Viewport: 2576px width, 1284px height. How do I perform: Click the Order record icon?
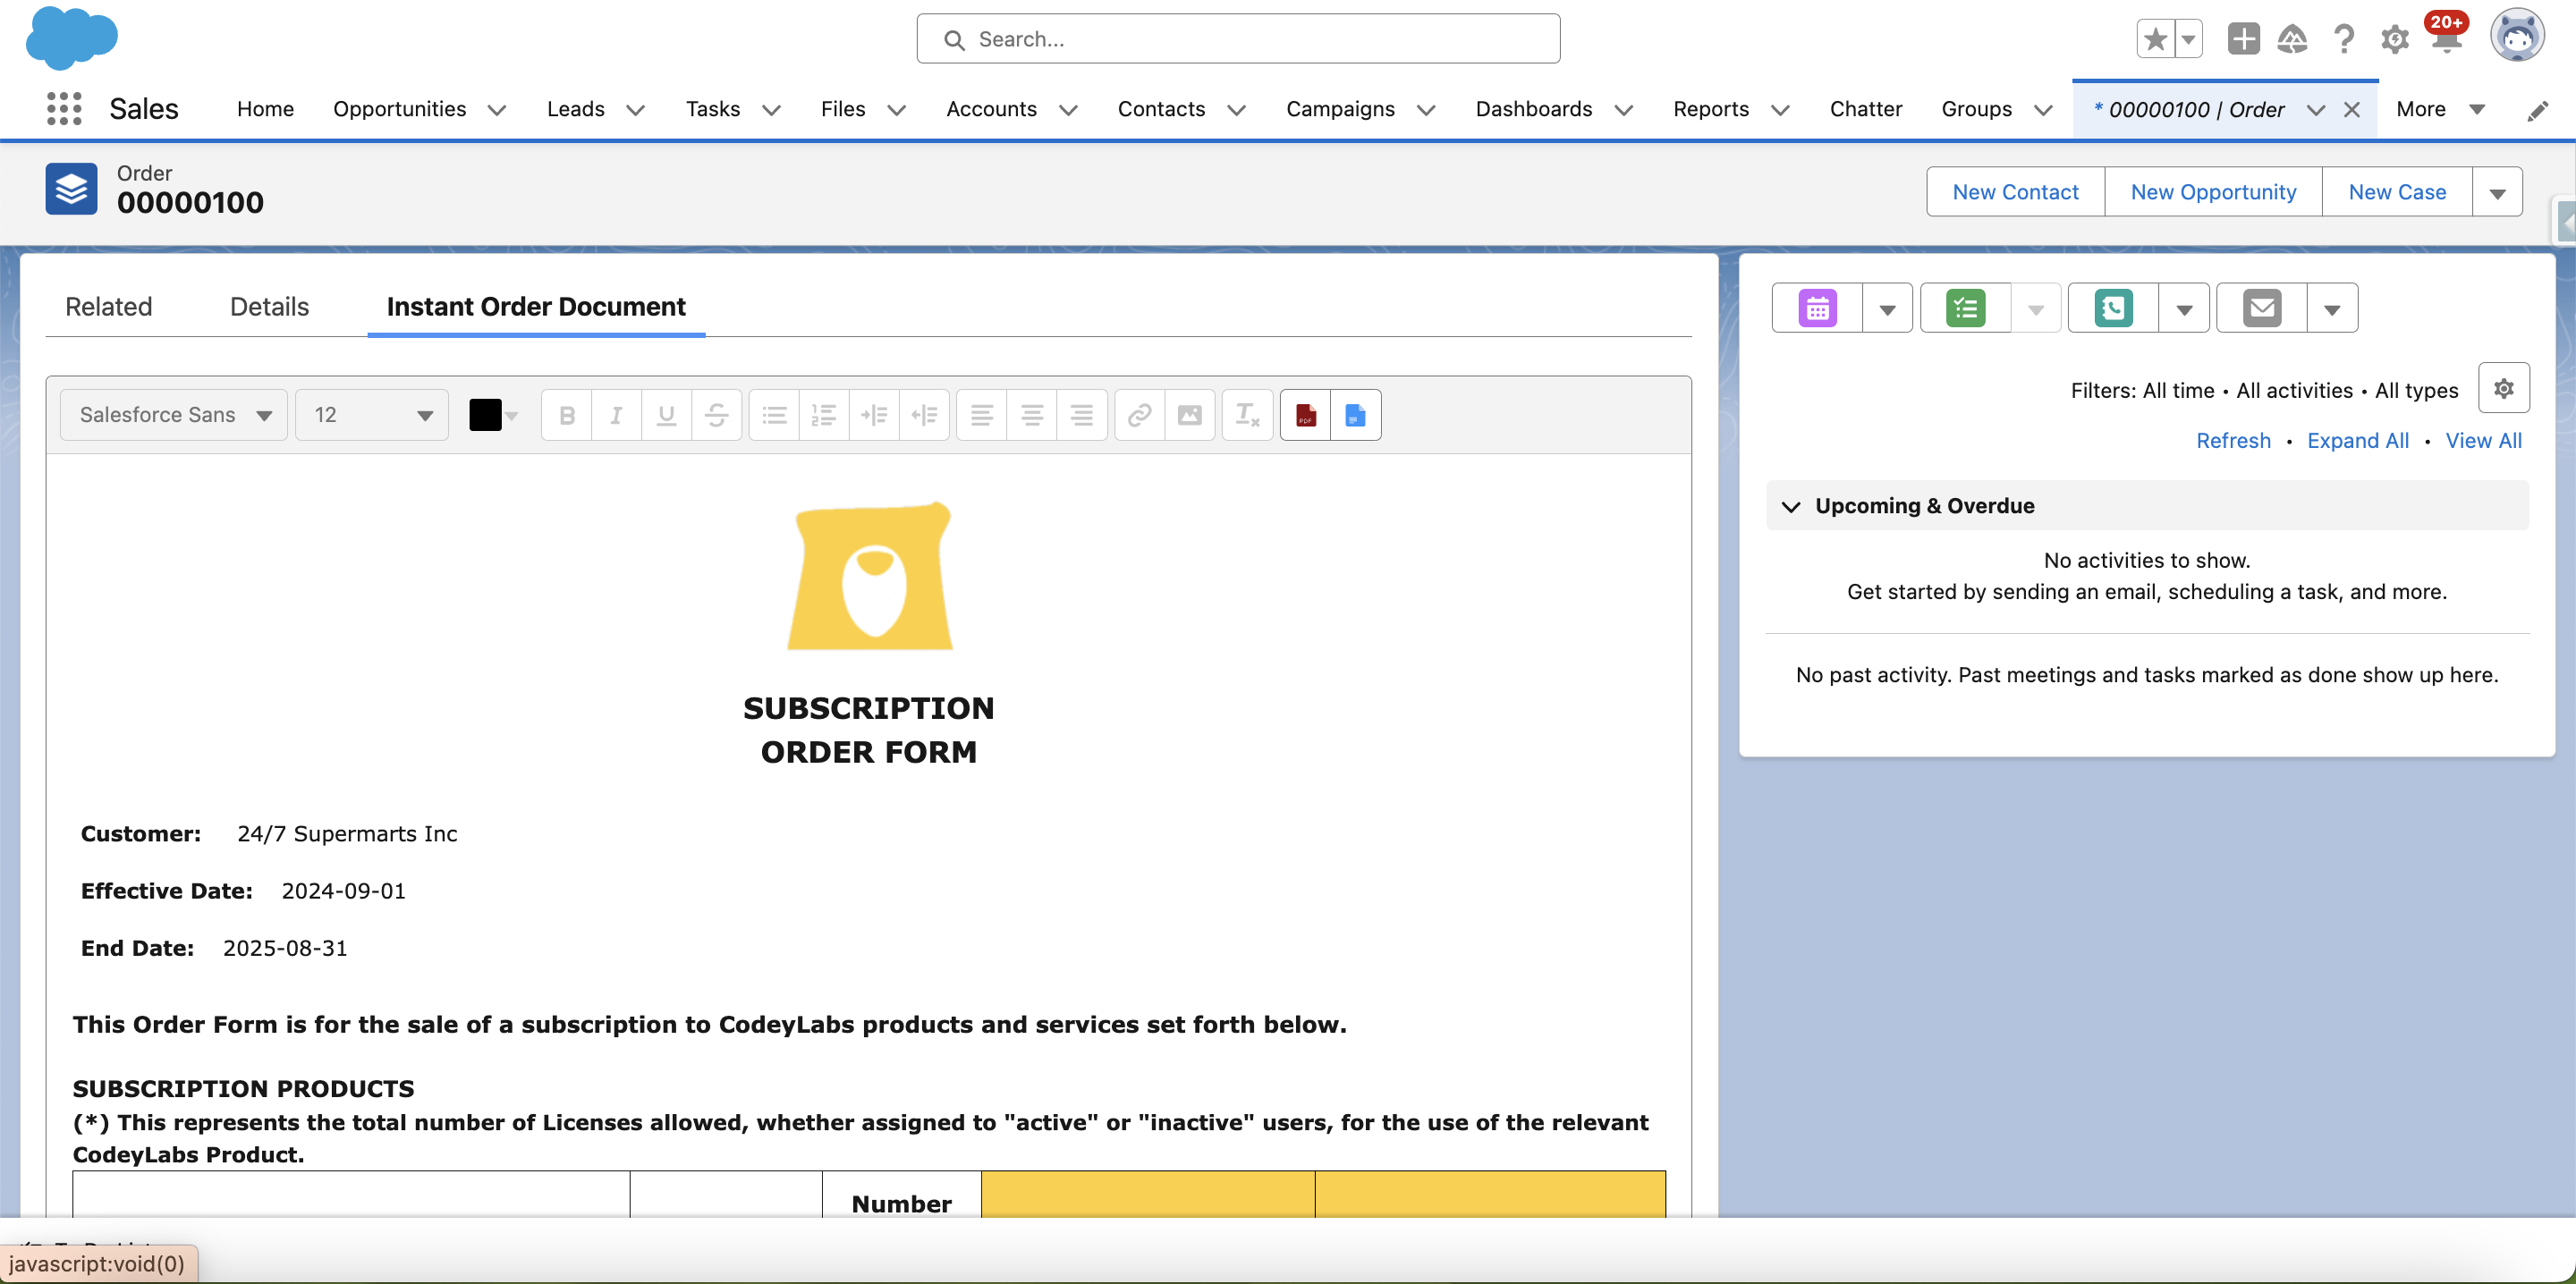tap(71, 189)
